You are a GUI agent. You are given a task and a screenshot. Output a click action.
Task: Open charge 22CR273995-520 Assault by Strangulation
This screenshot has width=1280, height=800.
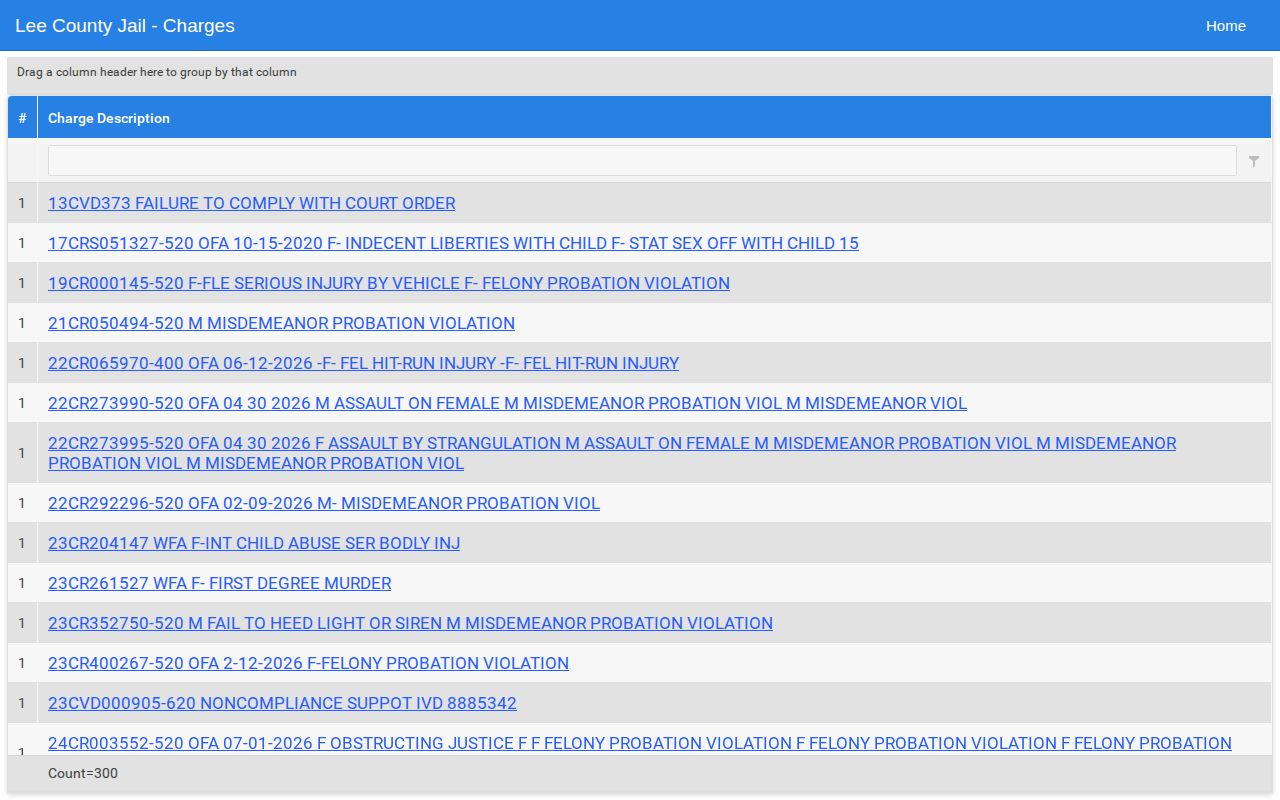pos(612,453)
